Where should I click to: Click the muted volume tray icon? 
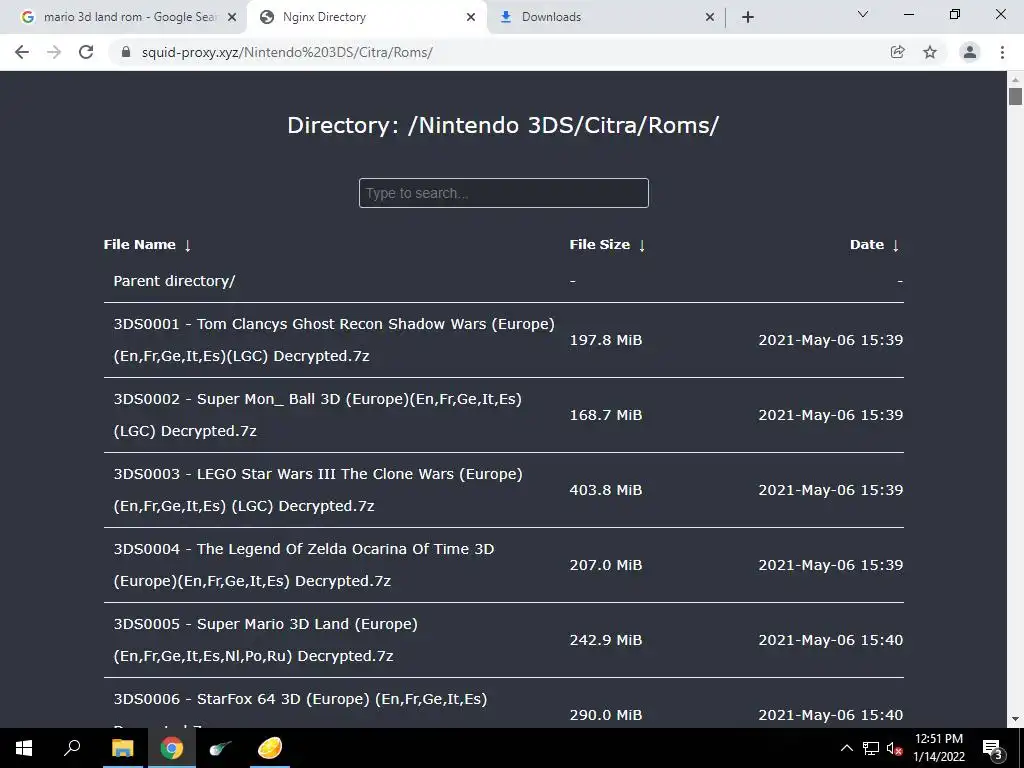894,748
